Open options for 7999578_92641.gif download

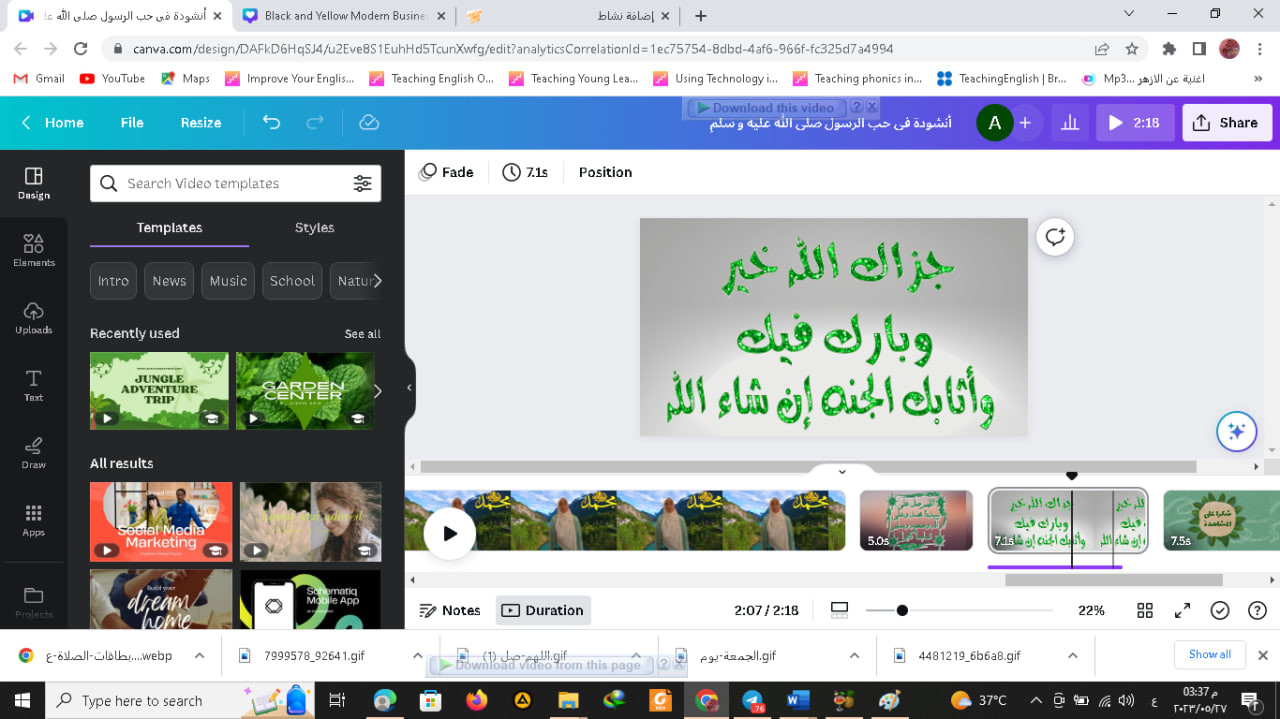(x=417, y=656)
